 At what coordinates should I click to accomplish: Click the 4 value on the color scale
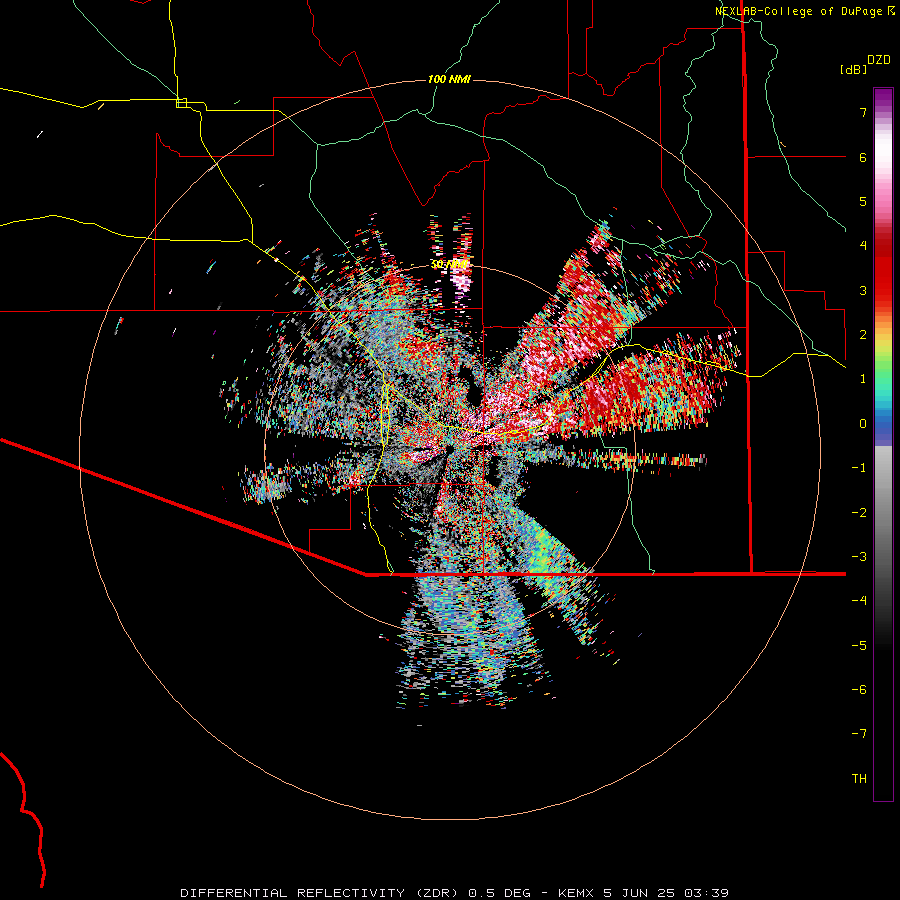pos(863,246)
